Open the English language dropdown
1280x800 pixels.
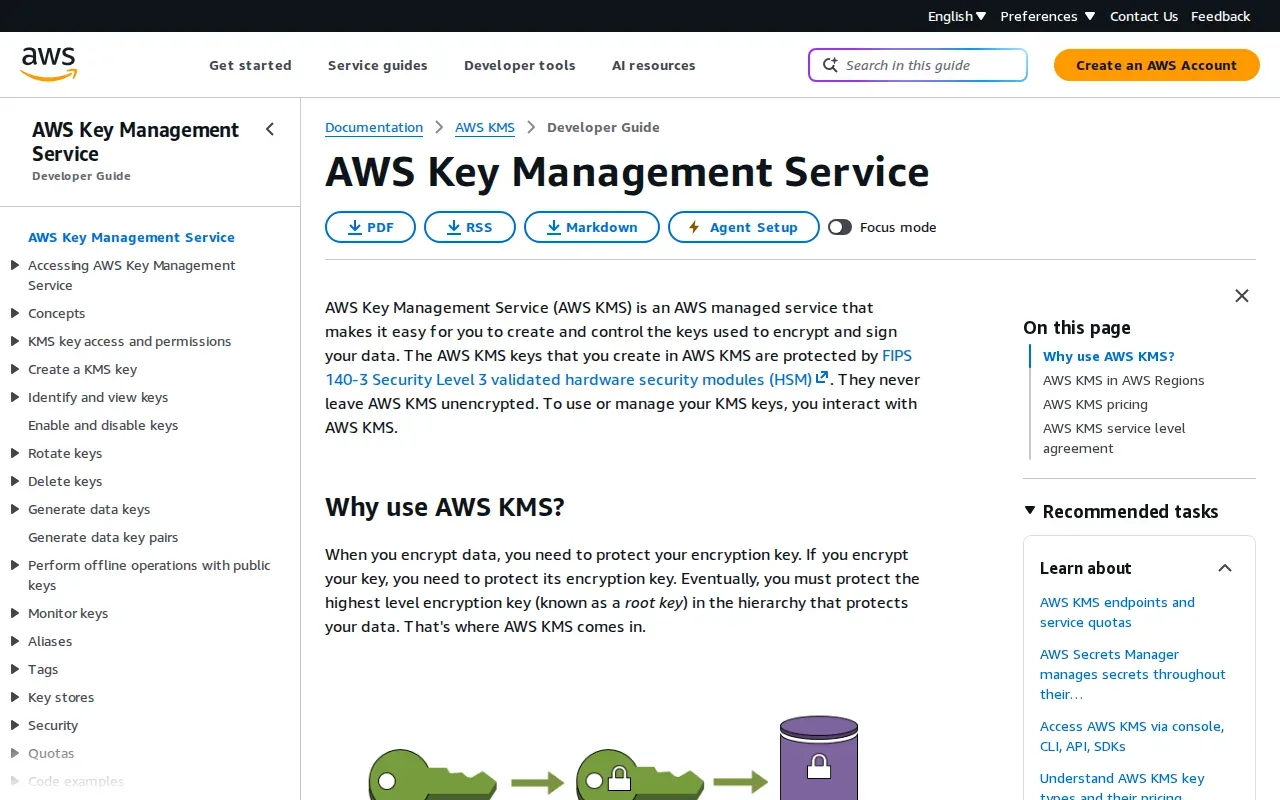(x=957, y=16)
